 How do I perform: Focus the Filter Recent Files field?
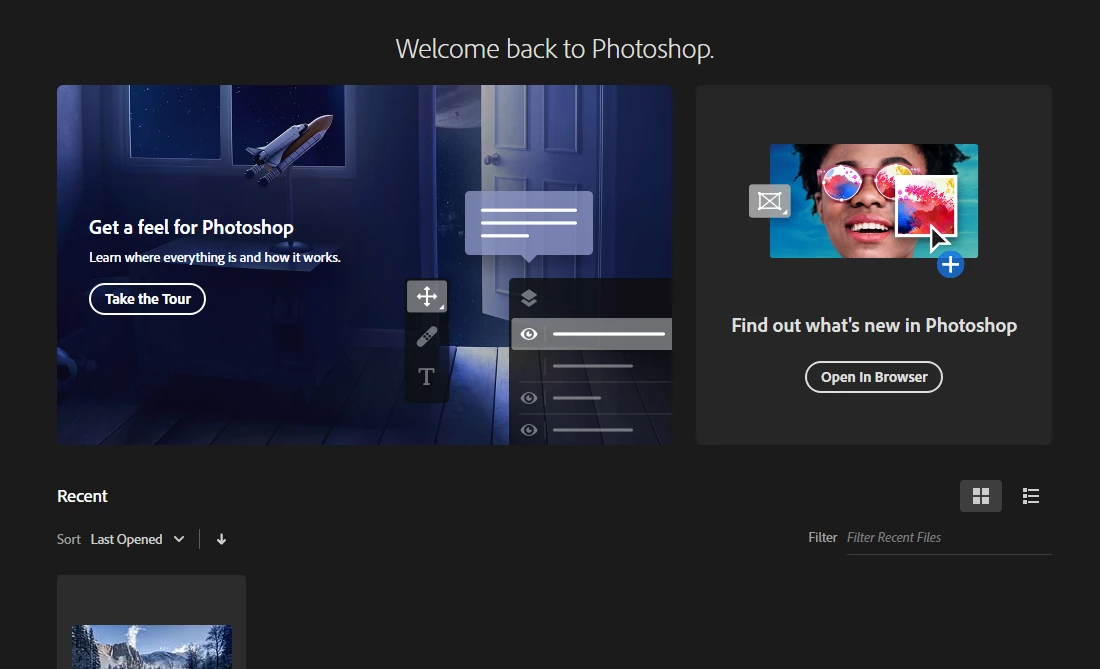click(x=948, y=538)
